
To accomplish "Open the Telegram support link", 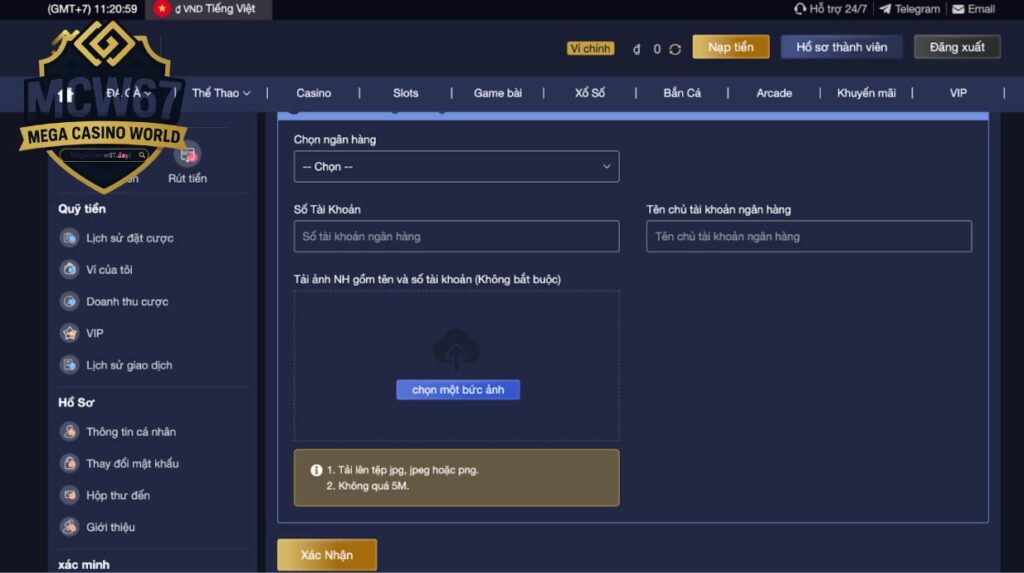I will 908,9.
